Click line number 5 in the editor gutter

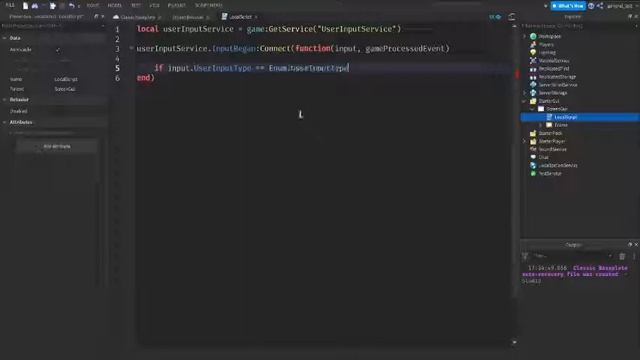[x=118, y=68]
